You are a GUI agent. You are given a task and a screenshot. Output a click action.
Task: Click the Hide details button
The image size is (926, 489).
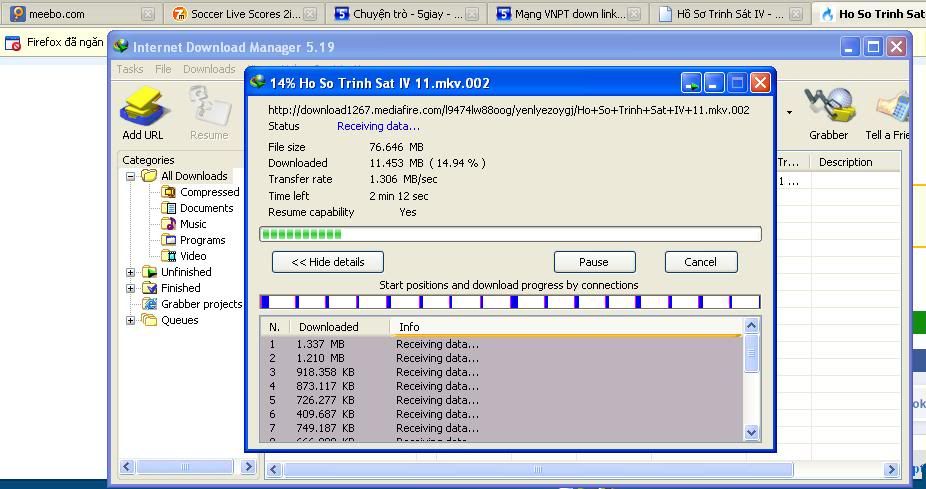[x=328, y=262]
